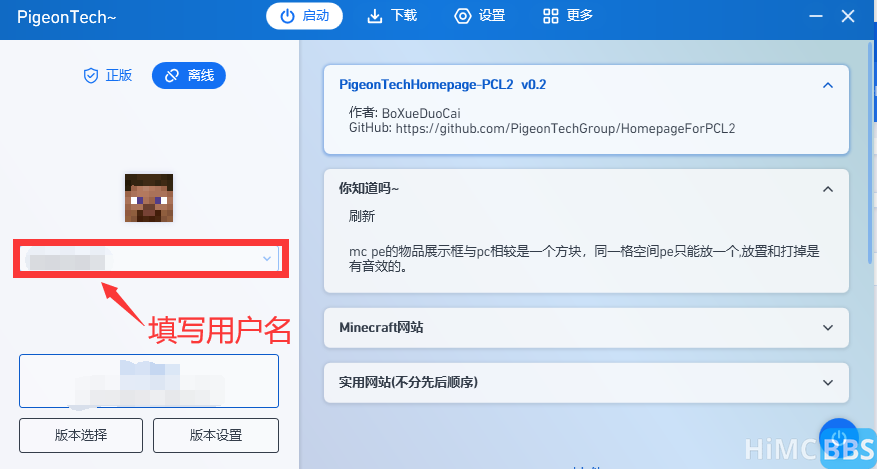Open 版本选择 version selection
The width and height of the screenshot is (877, 469).
tap(81, 435)
